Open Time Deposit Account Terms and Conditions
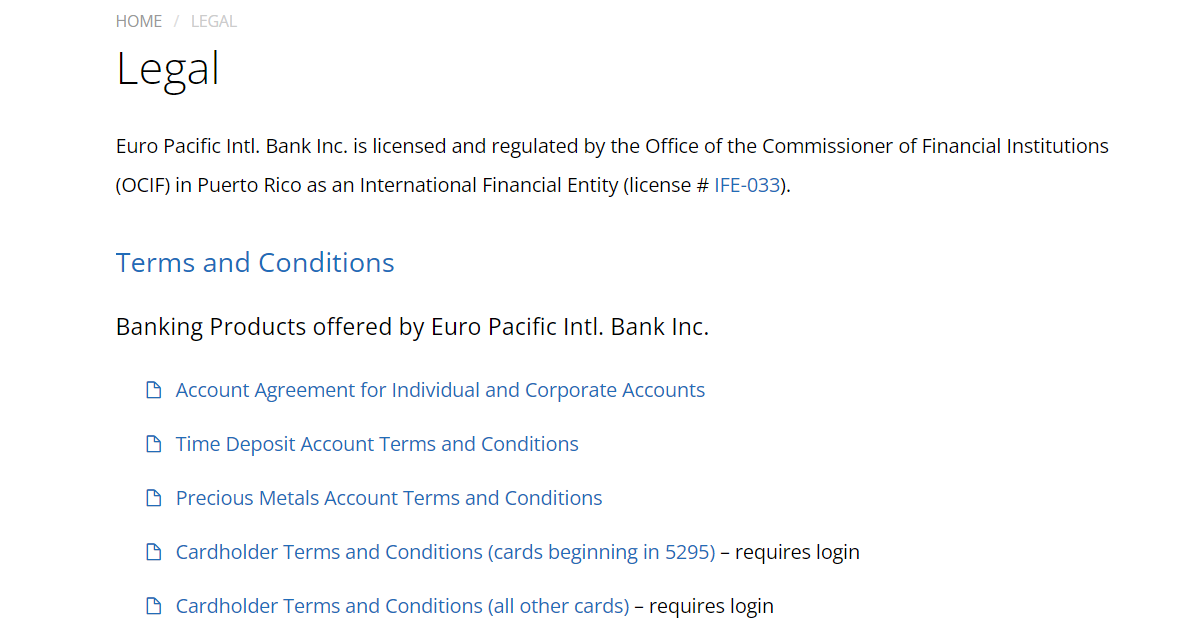 (377, 444)
